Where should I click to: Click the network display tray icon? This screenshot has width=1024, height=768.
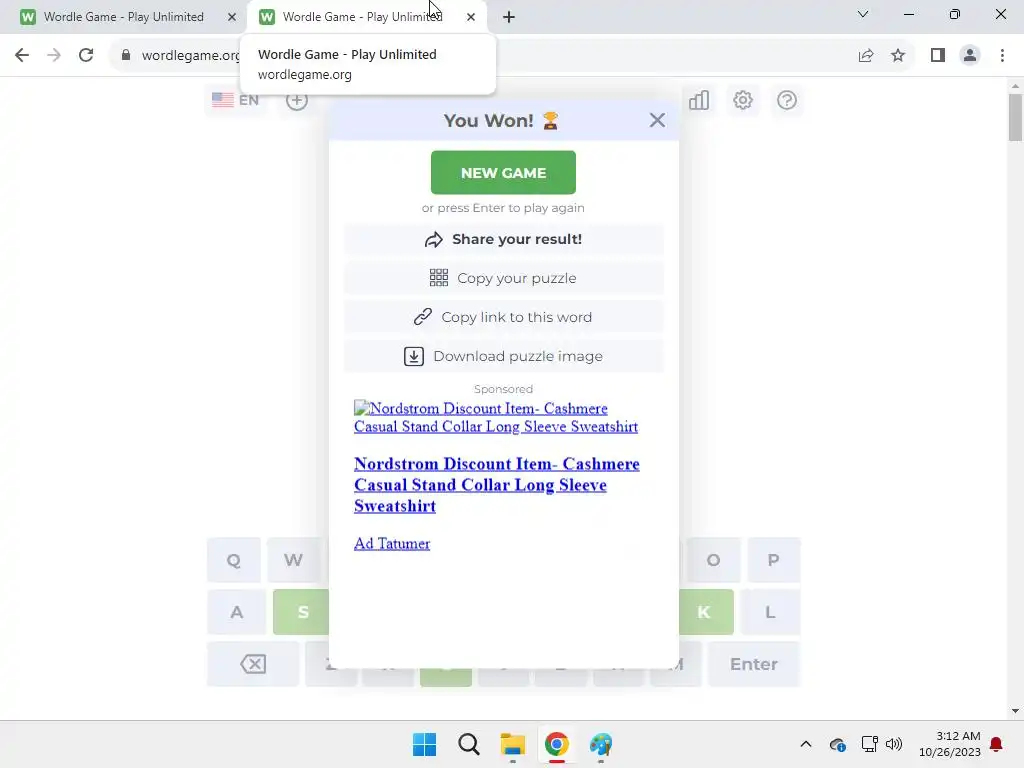pyautogui.click(x=869, y=744)
